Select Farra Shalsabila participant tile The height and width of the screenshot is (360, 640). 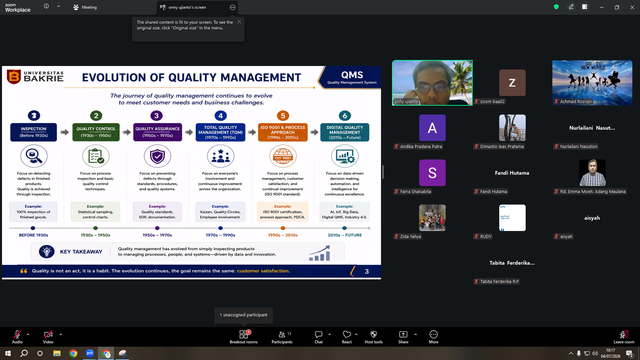[x=432, y=173]
